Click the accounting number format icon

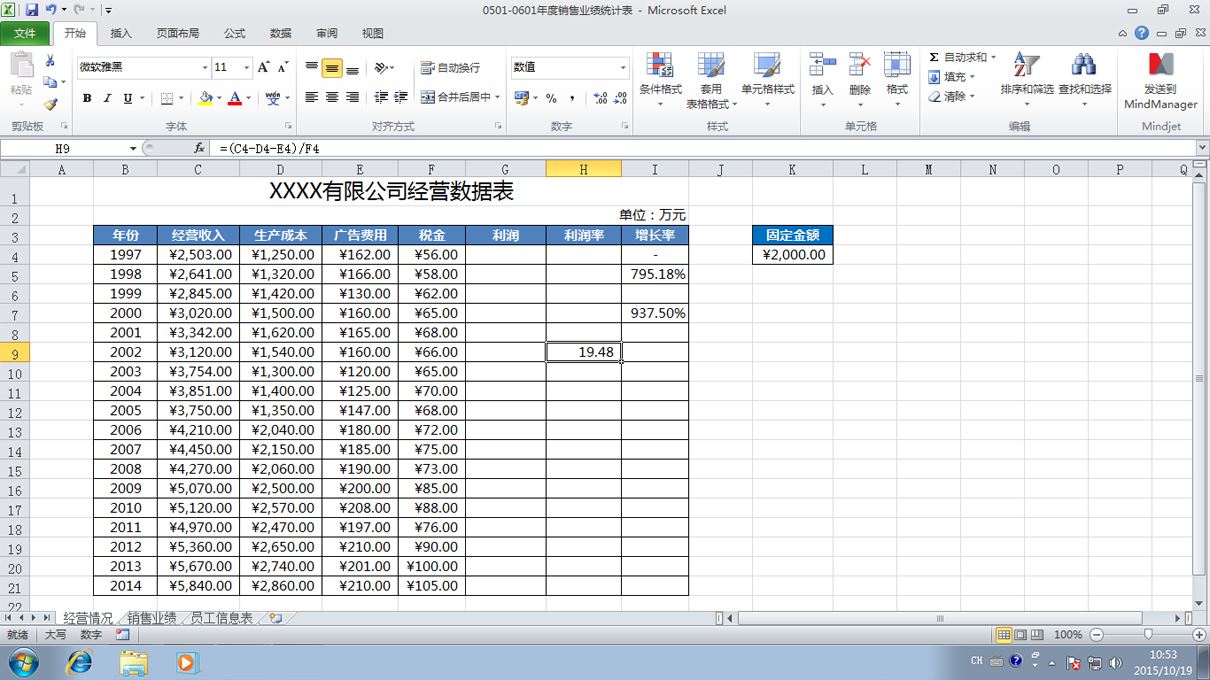[521, 98]
